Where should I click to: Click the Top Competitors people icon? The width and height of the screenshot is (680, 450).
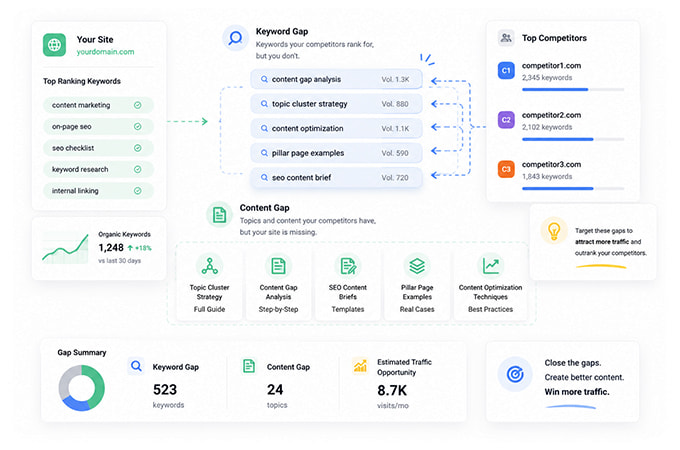[506, 38]
